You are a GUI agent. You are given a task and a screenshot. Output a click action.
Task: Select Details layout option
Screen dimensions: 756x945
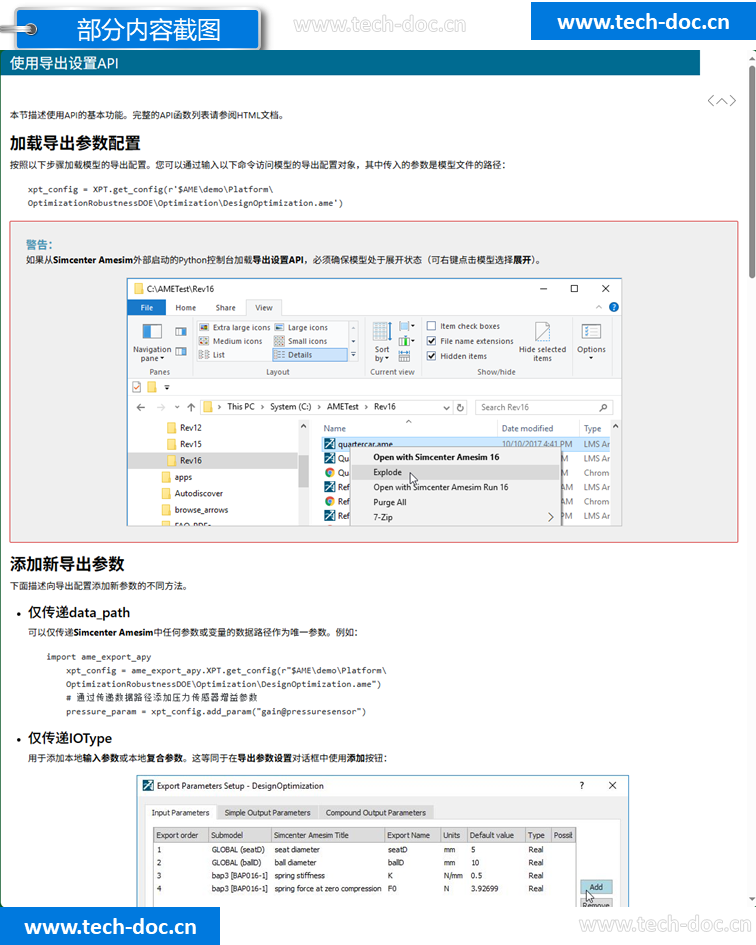click(310, 355)
